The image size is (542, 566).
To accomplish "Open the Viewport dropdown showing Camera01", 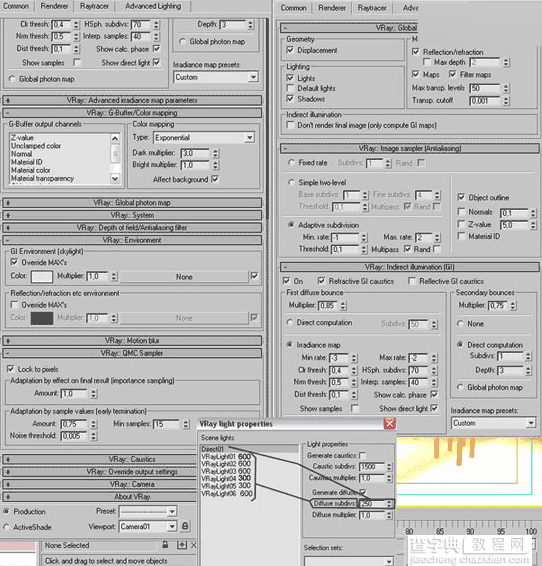I will (x=148, y=526).
